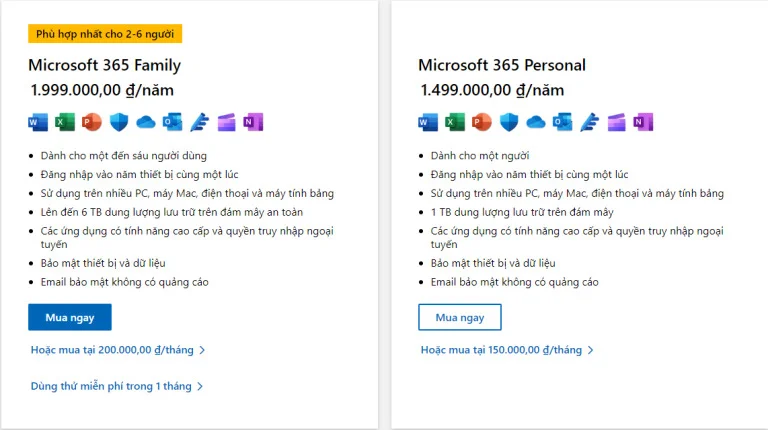
Task: Click the Clipchamp icon in the Family plan
Action: (x=227, y=122)
